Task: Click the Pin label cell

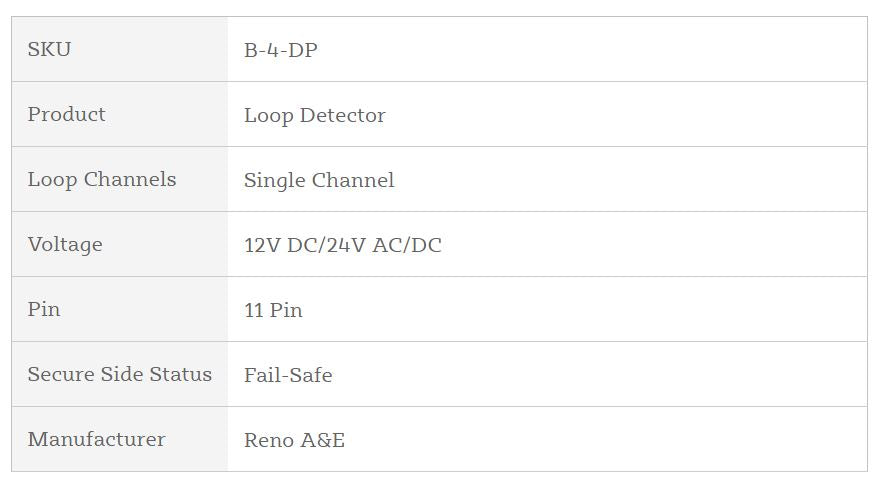Action: (x=44, y=309)
